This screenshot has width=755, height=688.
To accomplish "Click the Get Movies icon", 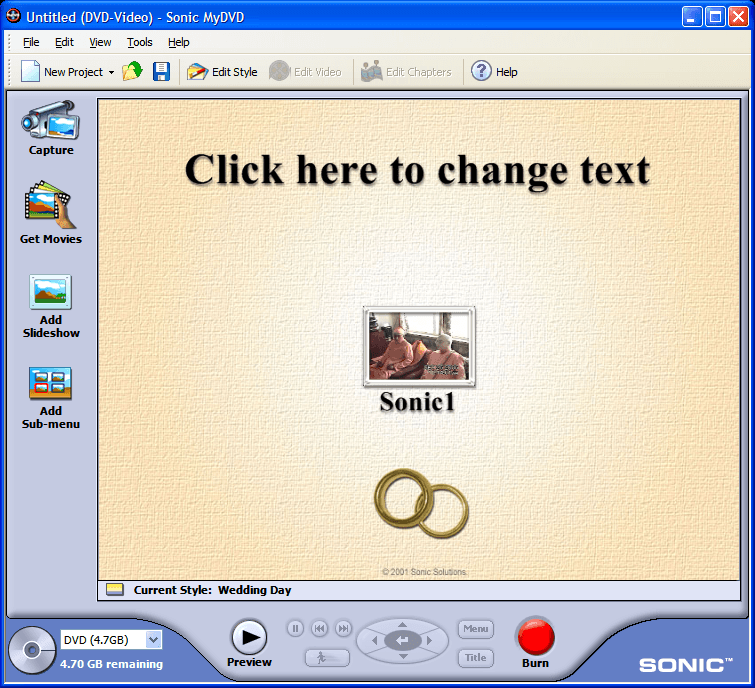I will tap(51, 205).
